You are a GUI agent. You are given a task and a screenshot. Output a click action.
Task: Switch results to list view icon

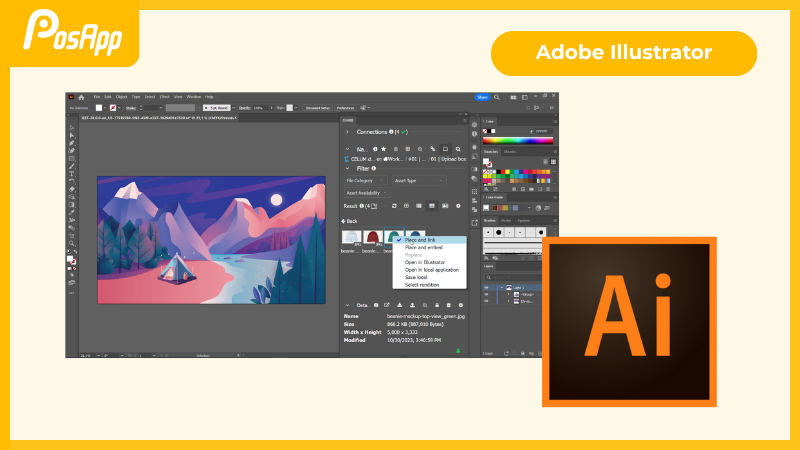419,206
